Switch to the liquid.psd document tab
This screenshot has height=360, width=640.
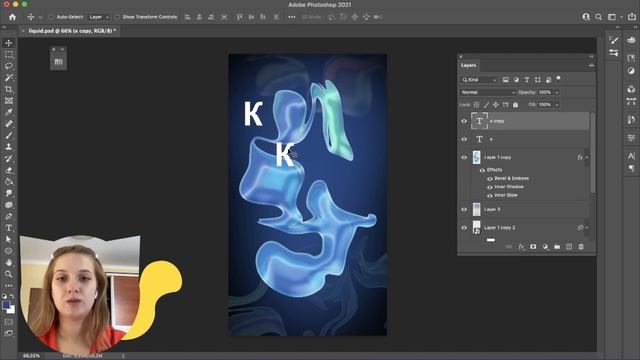coord(72,31)
